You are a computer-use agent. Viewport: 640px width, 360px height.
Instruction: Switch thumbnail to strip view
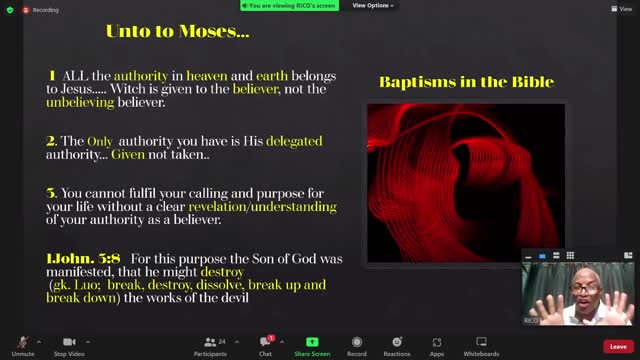pyautogui.click(x=556, y=256)
